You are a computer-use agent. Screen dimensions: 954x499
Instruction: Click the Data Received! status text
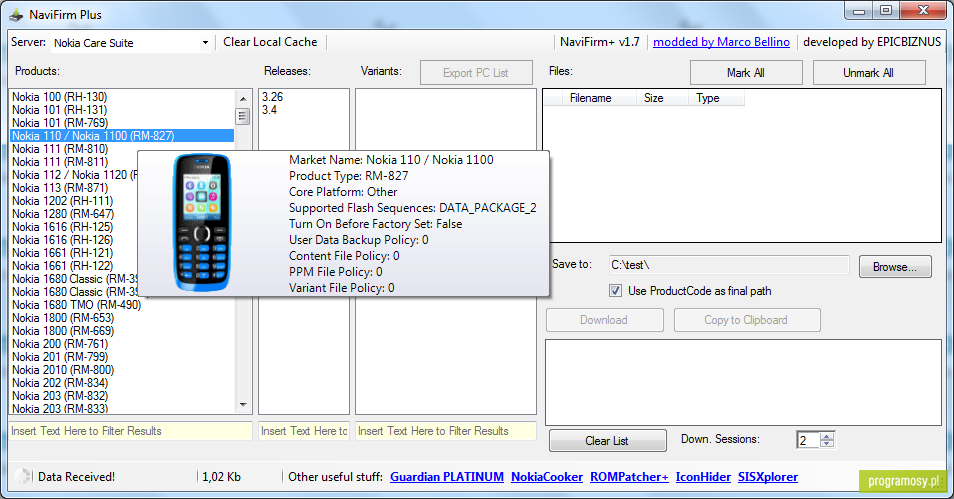click(76, 477)
